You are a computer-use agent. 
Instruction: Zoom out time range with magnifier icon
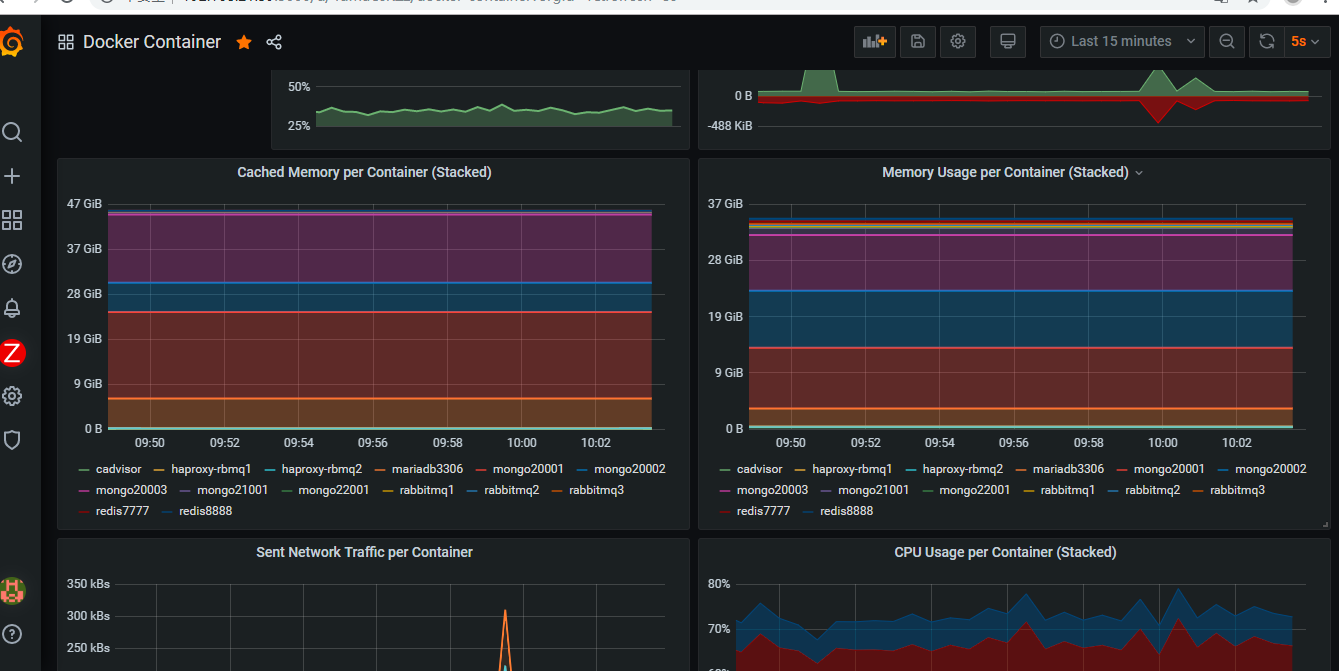(x=1226, y=41)
